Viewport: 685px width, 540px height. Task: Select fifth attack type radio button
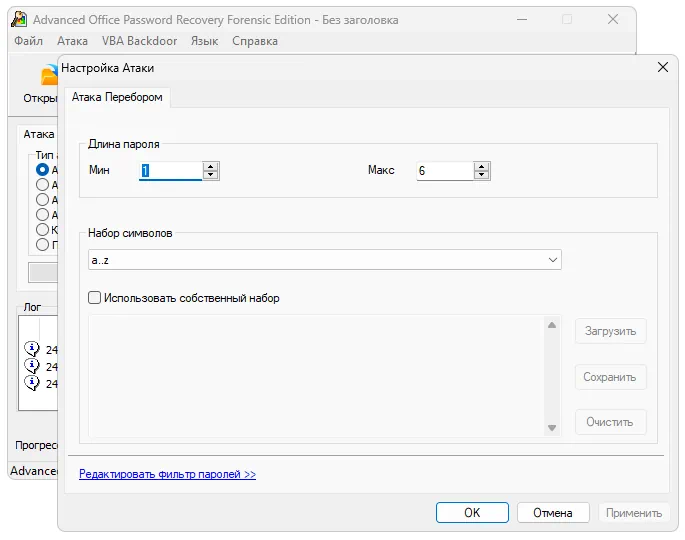42,229
